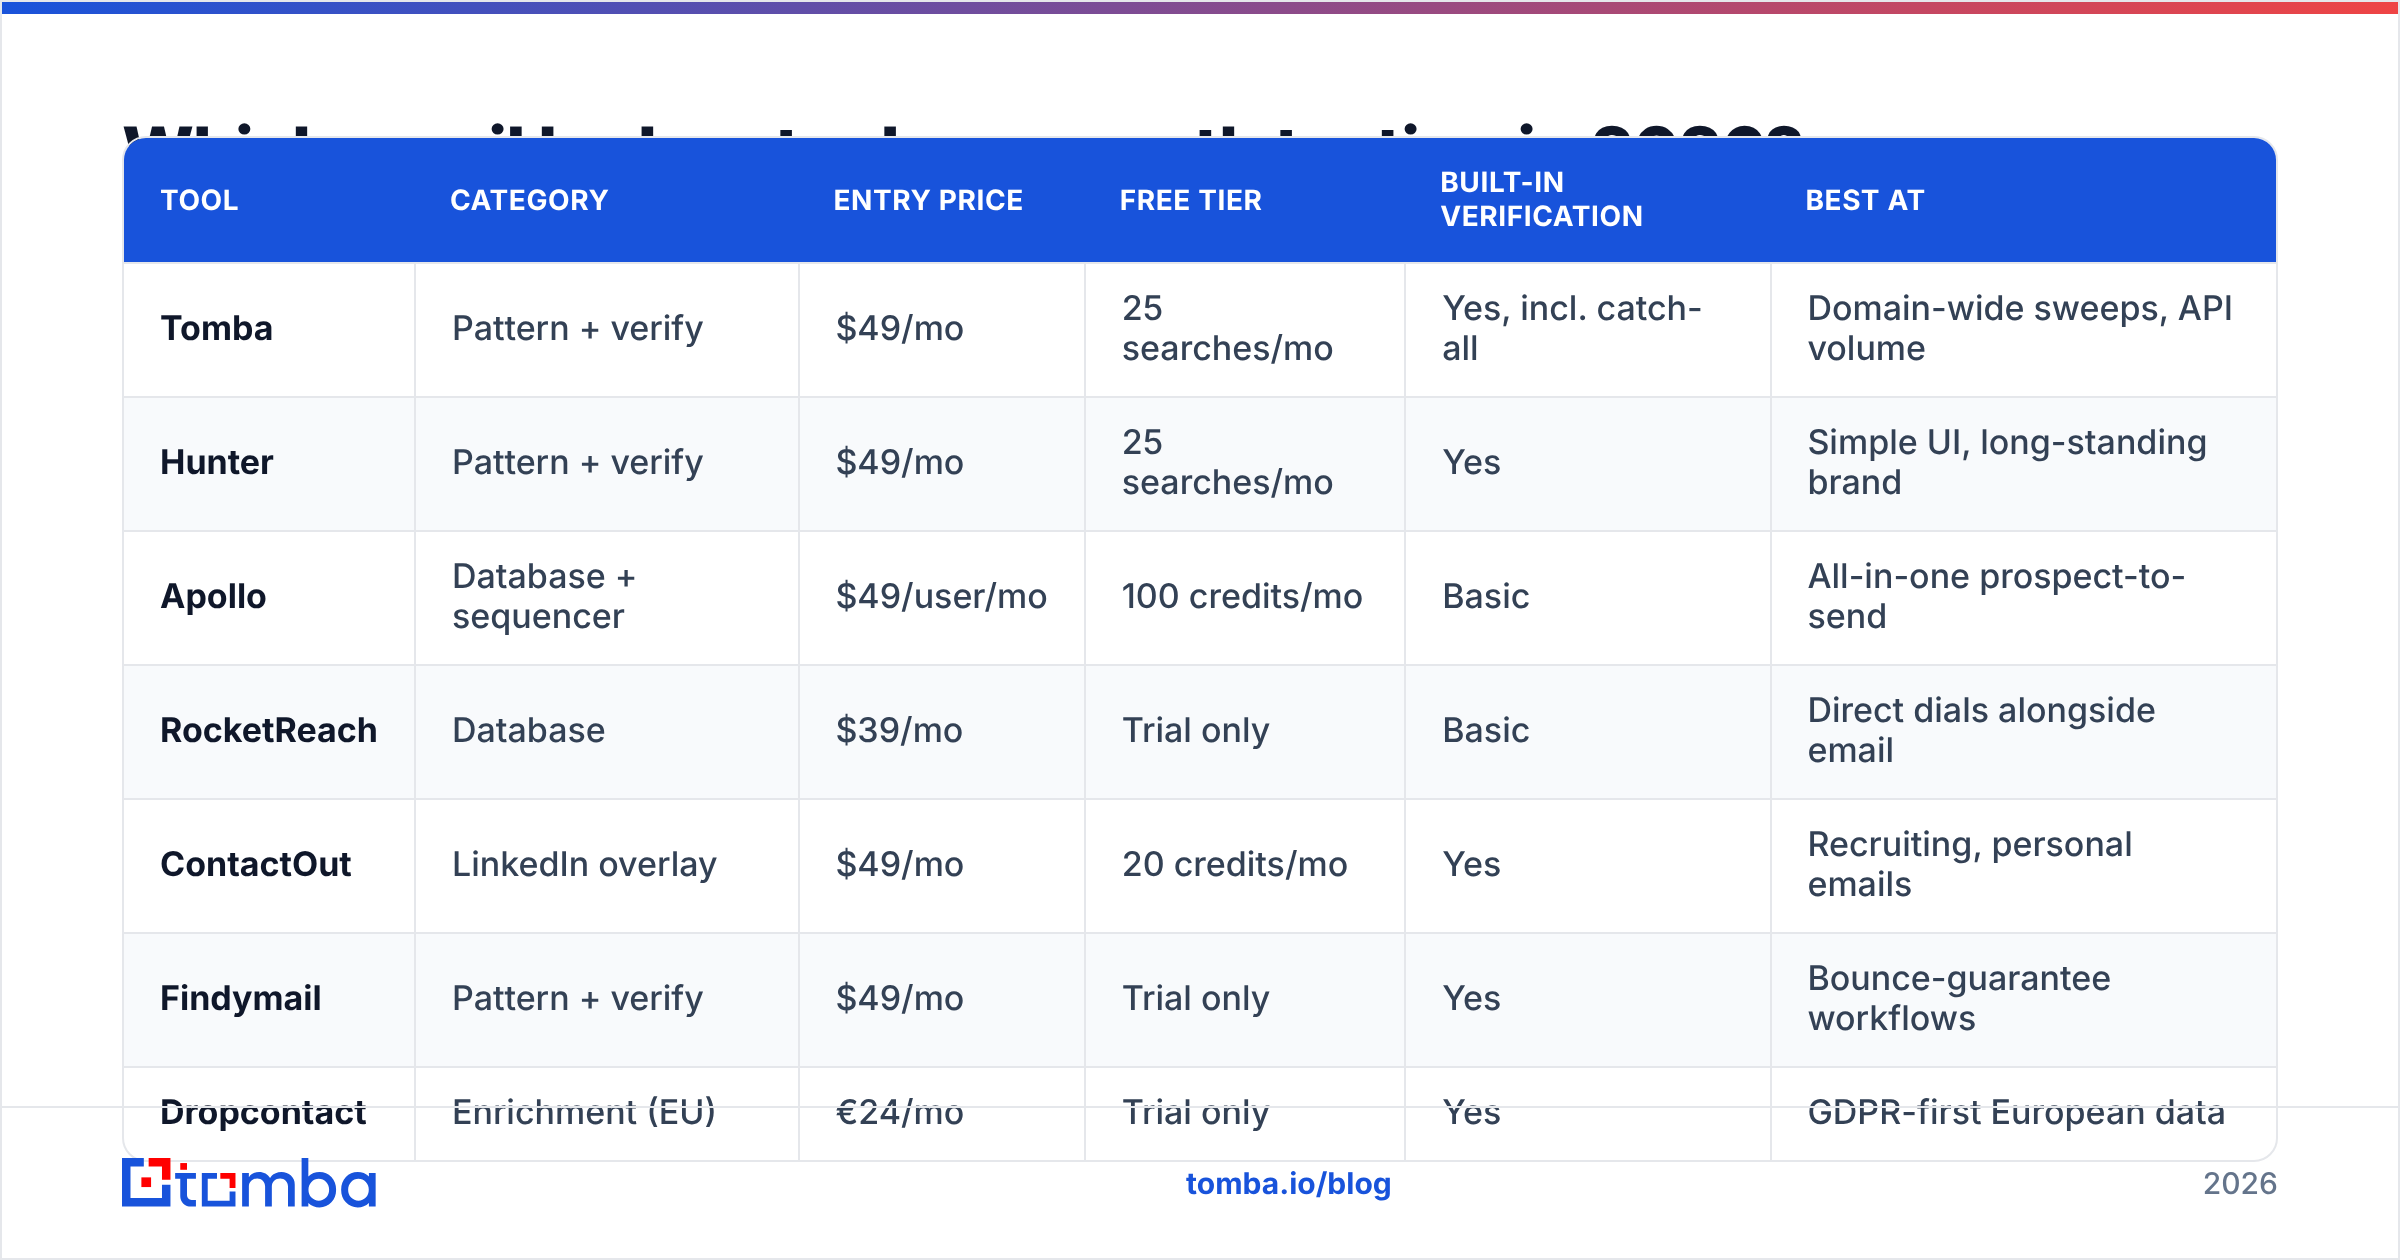Select the RocketReach tool name cell
Screen dimensions: 2400x1260
269,730
